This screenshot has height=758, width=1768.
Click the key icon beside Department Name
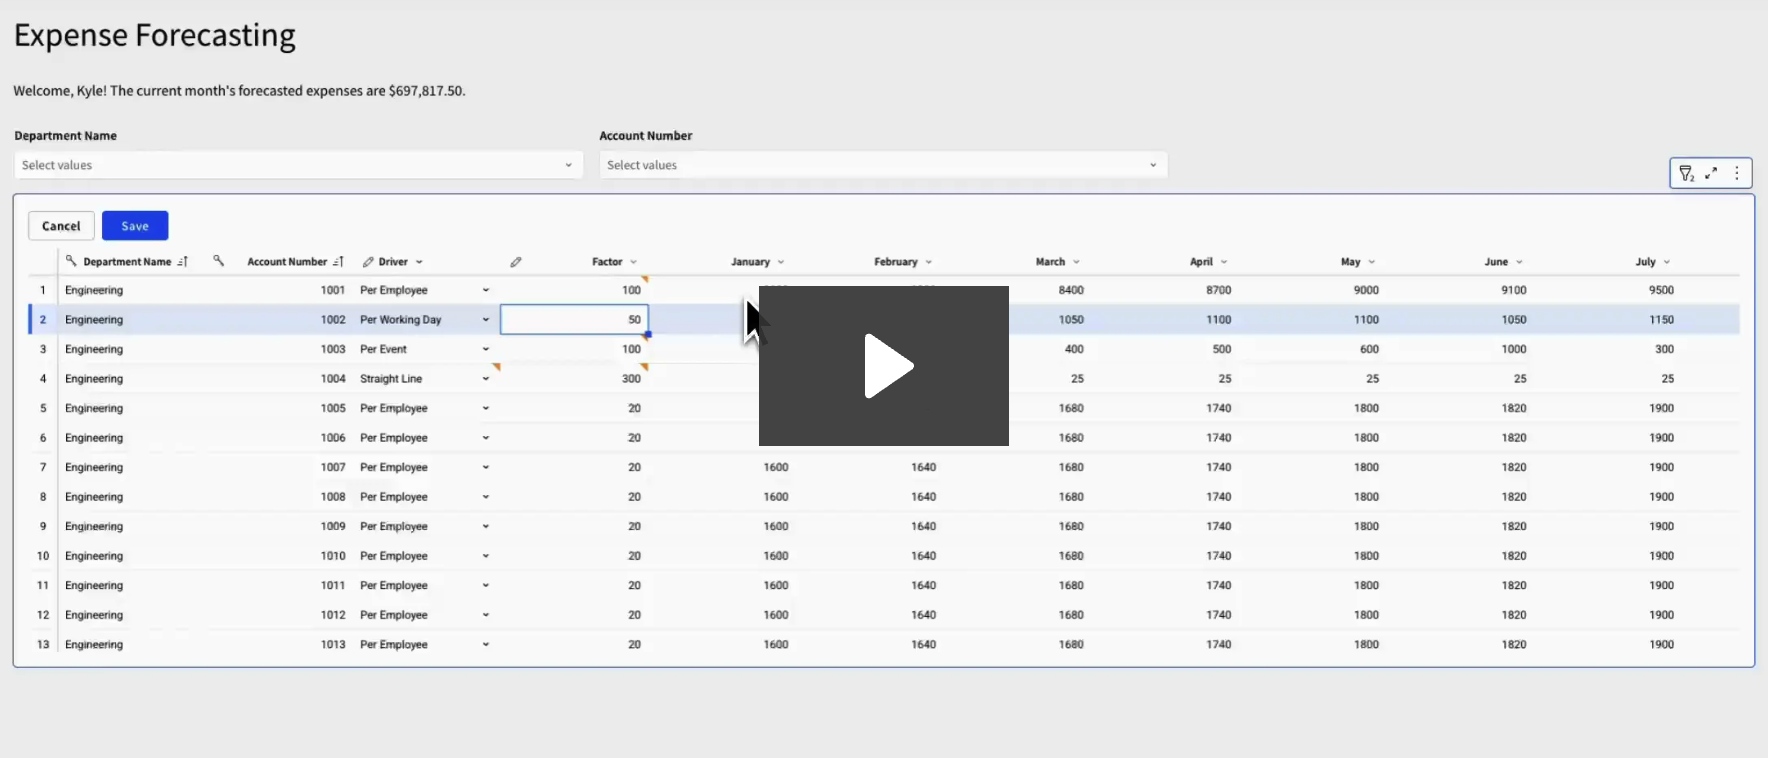pyautogui.click(x=71, y=261)
